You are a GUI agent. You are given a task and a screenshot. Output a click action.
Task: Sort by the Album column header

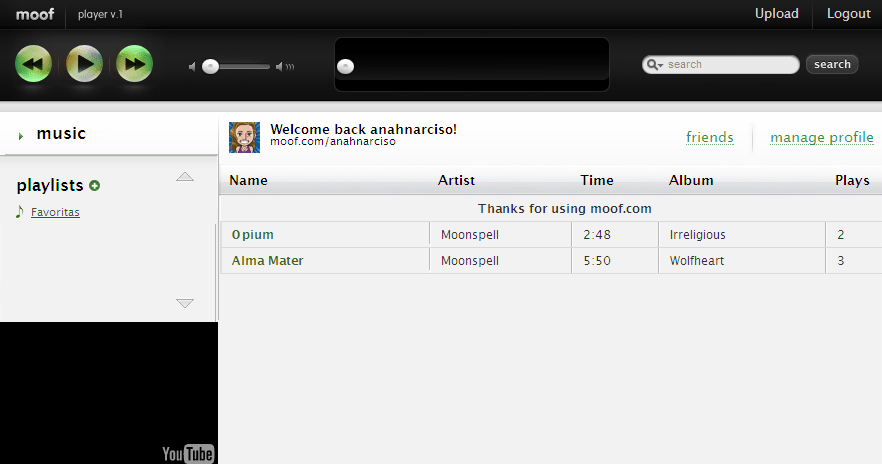pyautogui.click(x=691, y=181)
